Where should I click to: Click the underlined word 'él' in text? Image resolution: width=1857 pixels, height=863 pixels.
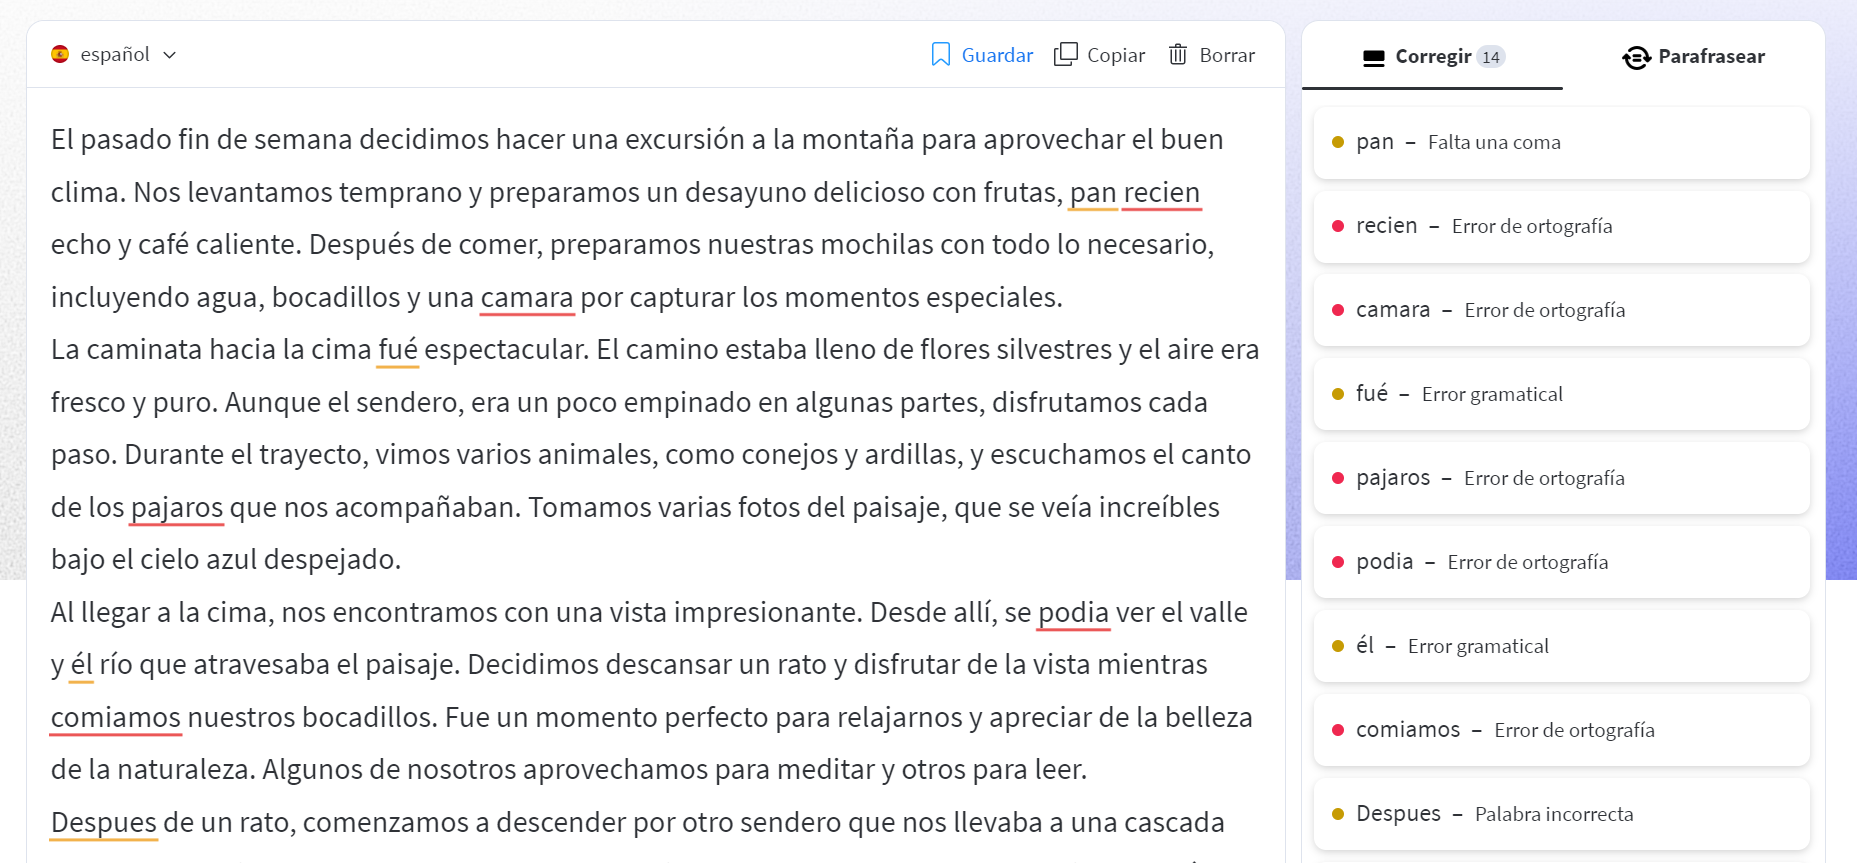pyautogui.click(x=82, y=664)
